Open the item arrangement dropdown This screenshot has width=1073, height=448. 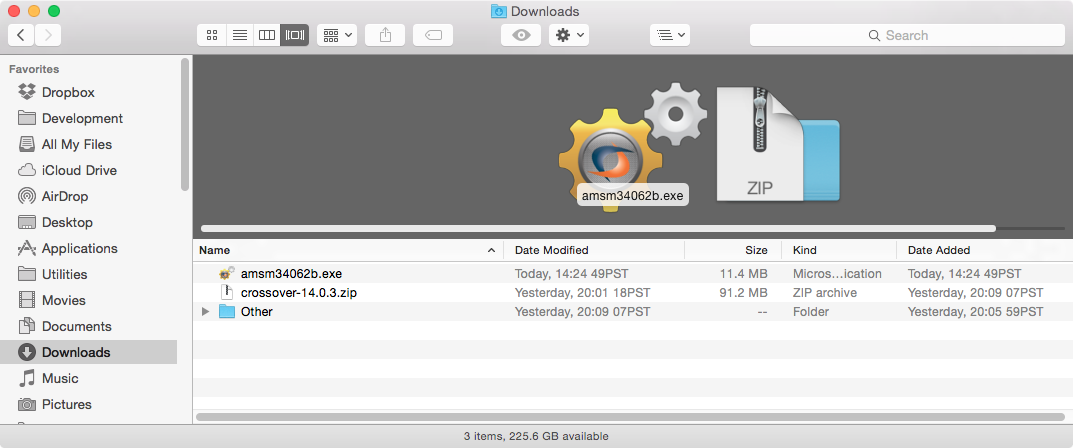[337, 35]
